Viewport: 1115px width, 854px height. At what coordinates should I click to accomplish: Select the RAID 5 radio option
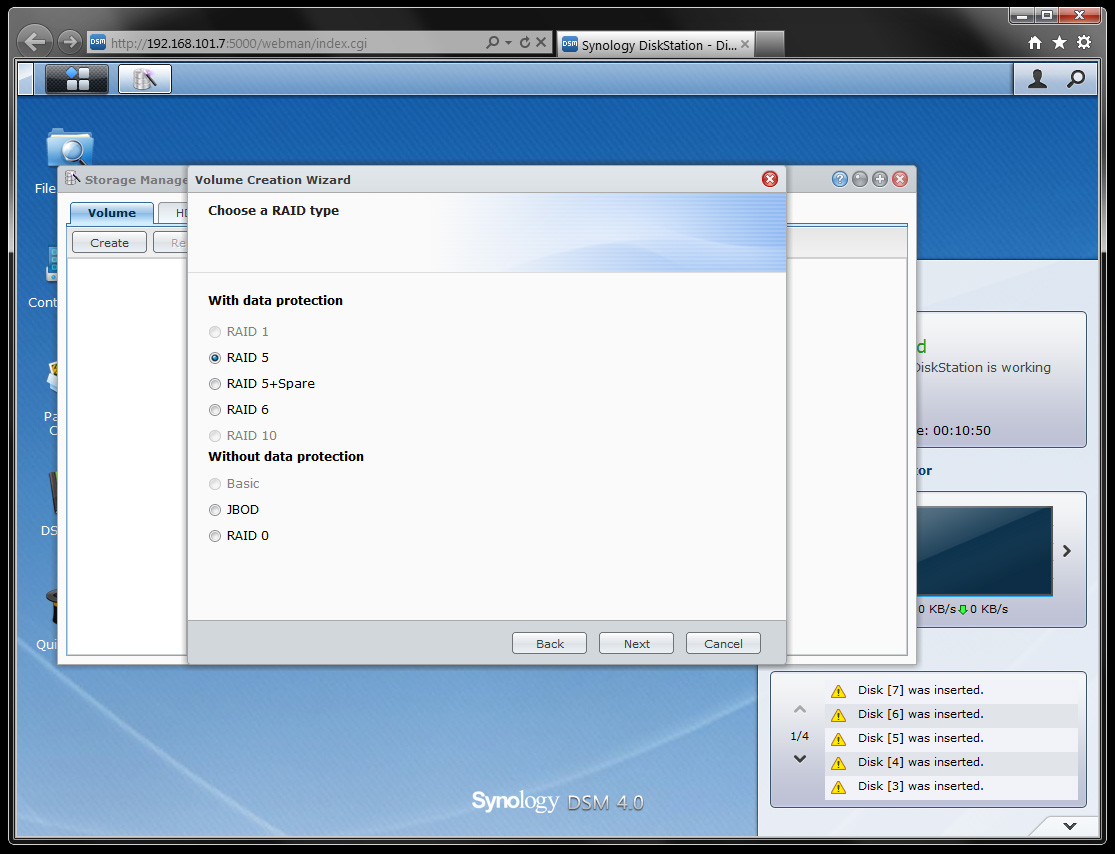click(215, 358)
